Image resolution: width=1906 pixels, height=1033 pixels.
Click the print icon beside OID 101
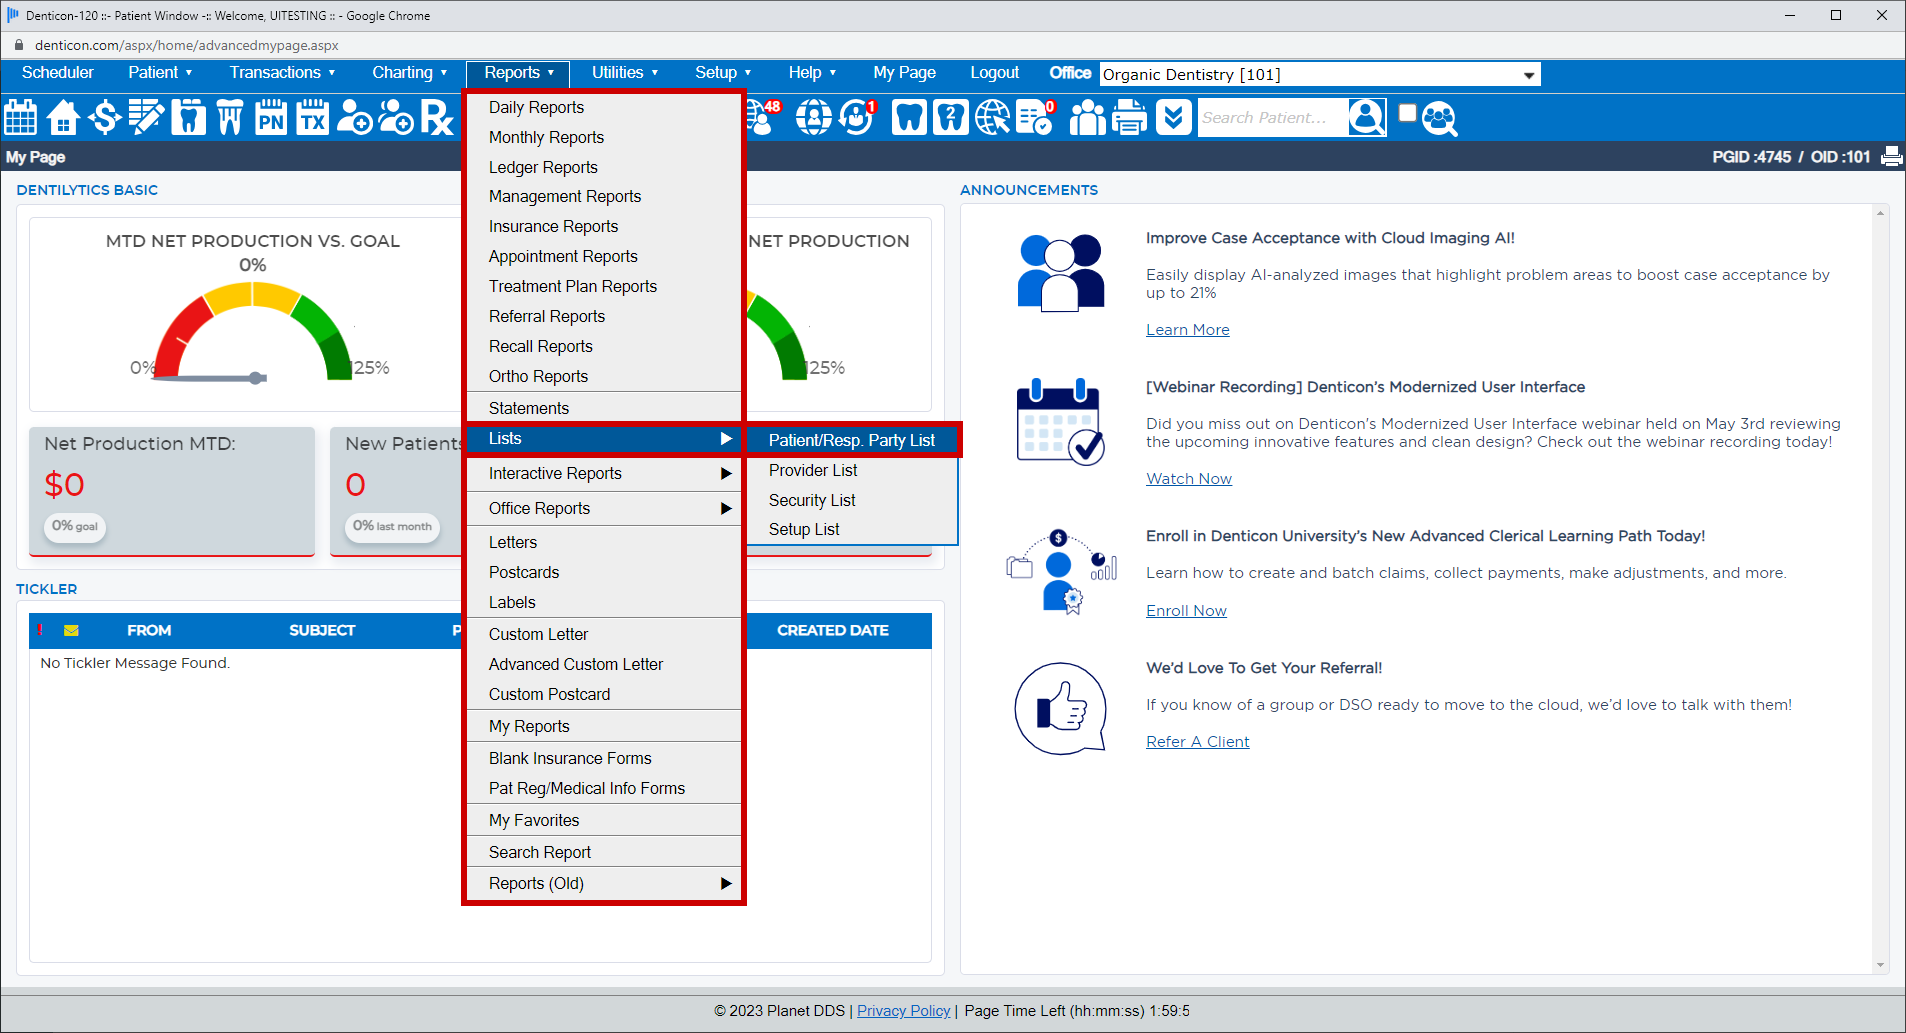point(1892,156)
